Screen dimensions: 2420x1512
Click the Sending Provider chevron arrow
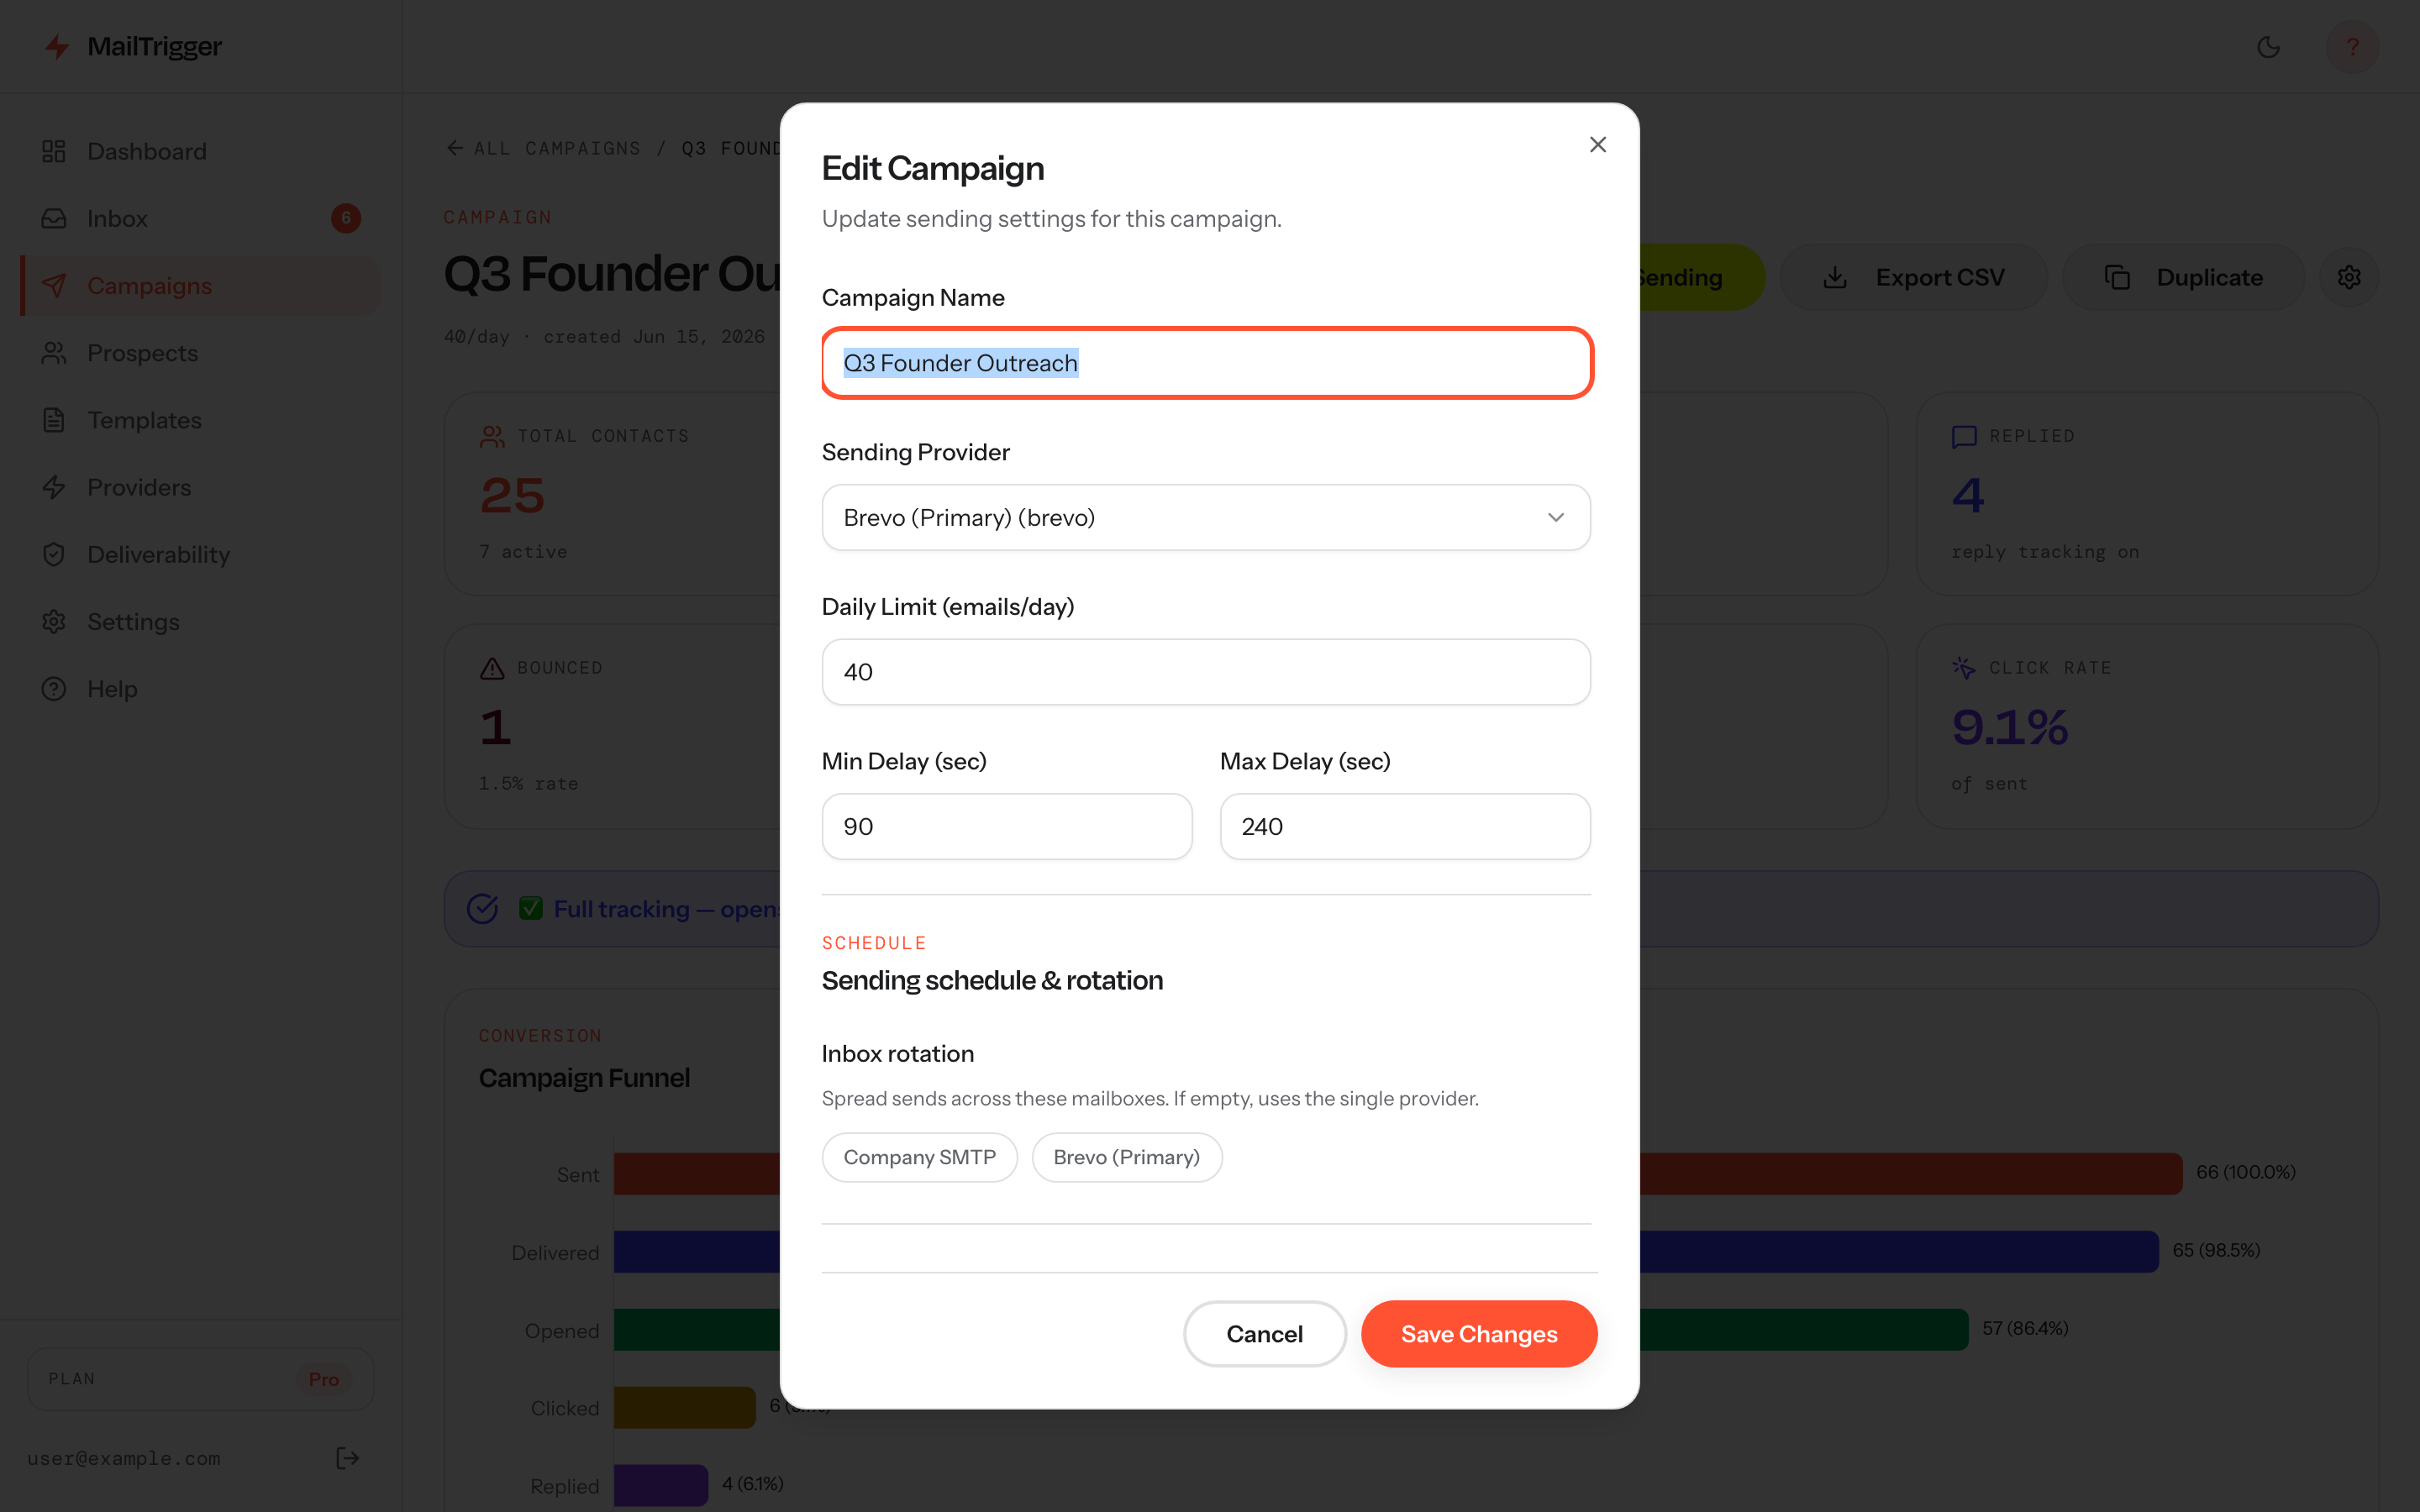coord(1555,517)
